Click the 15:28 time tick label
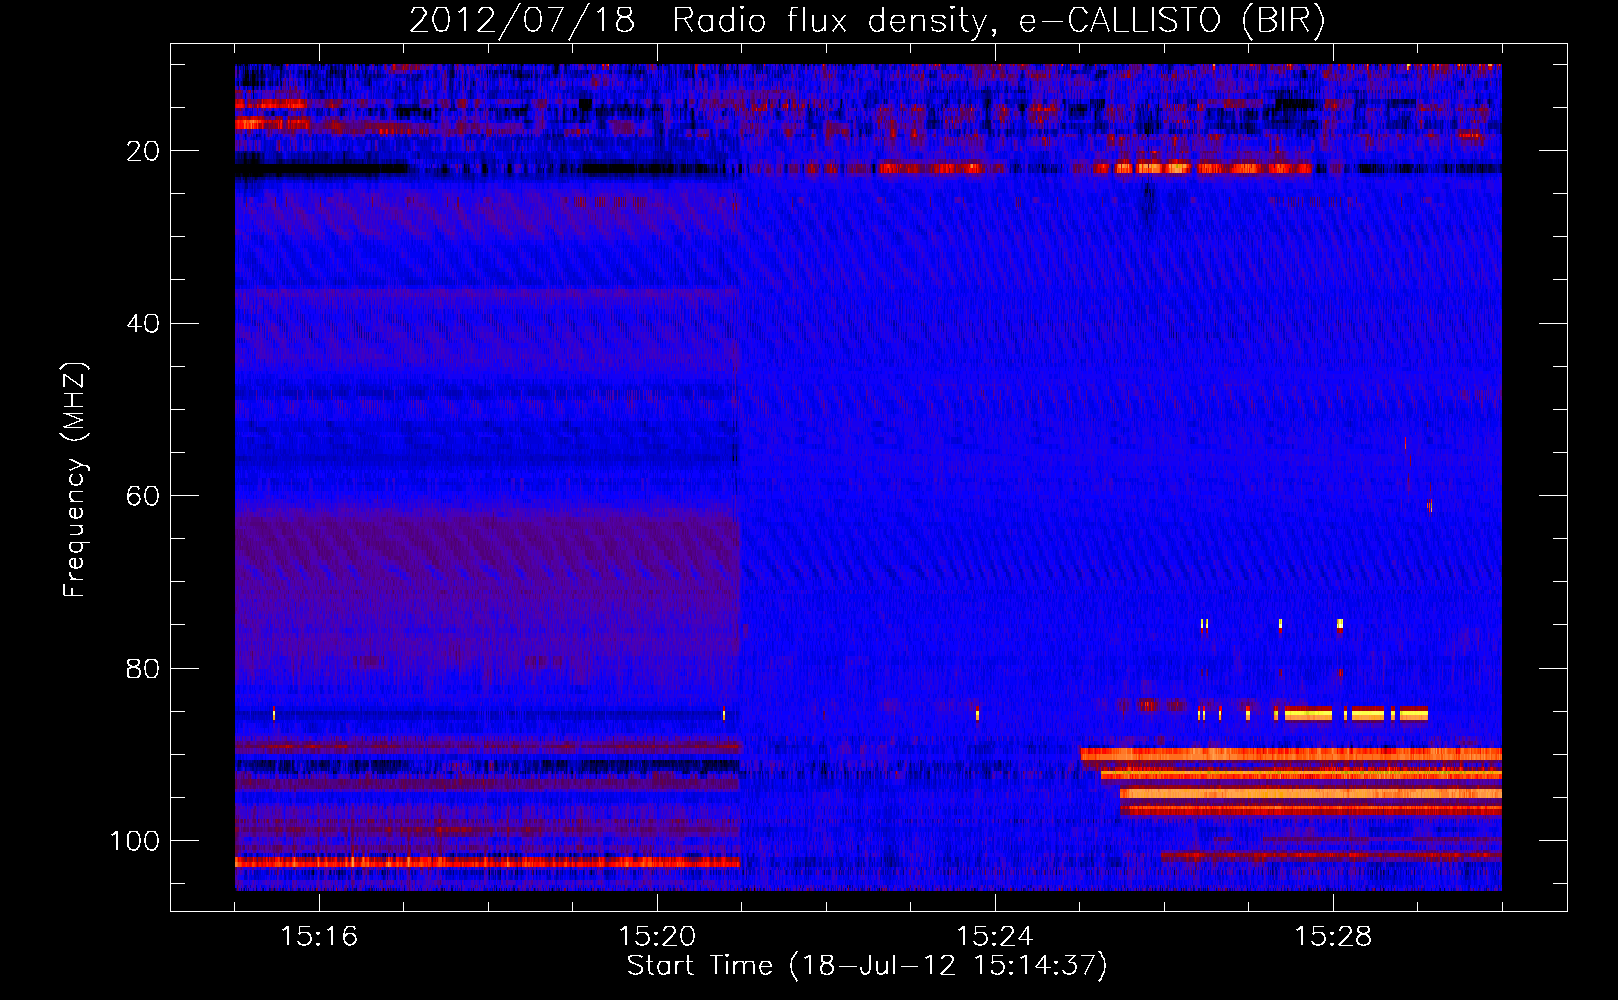Image resolution: width=1618 pixels, height=1000 pixels. click(1333, 937)
